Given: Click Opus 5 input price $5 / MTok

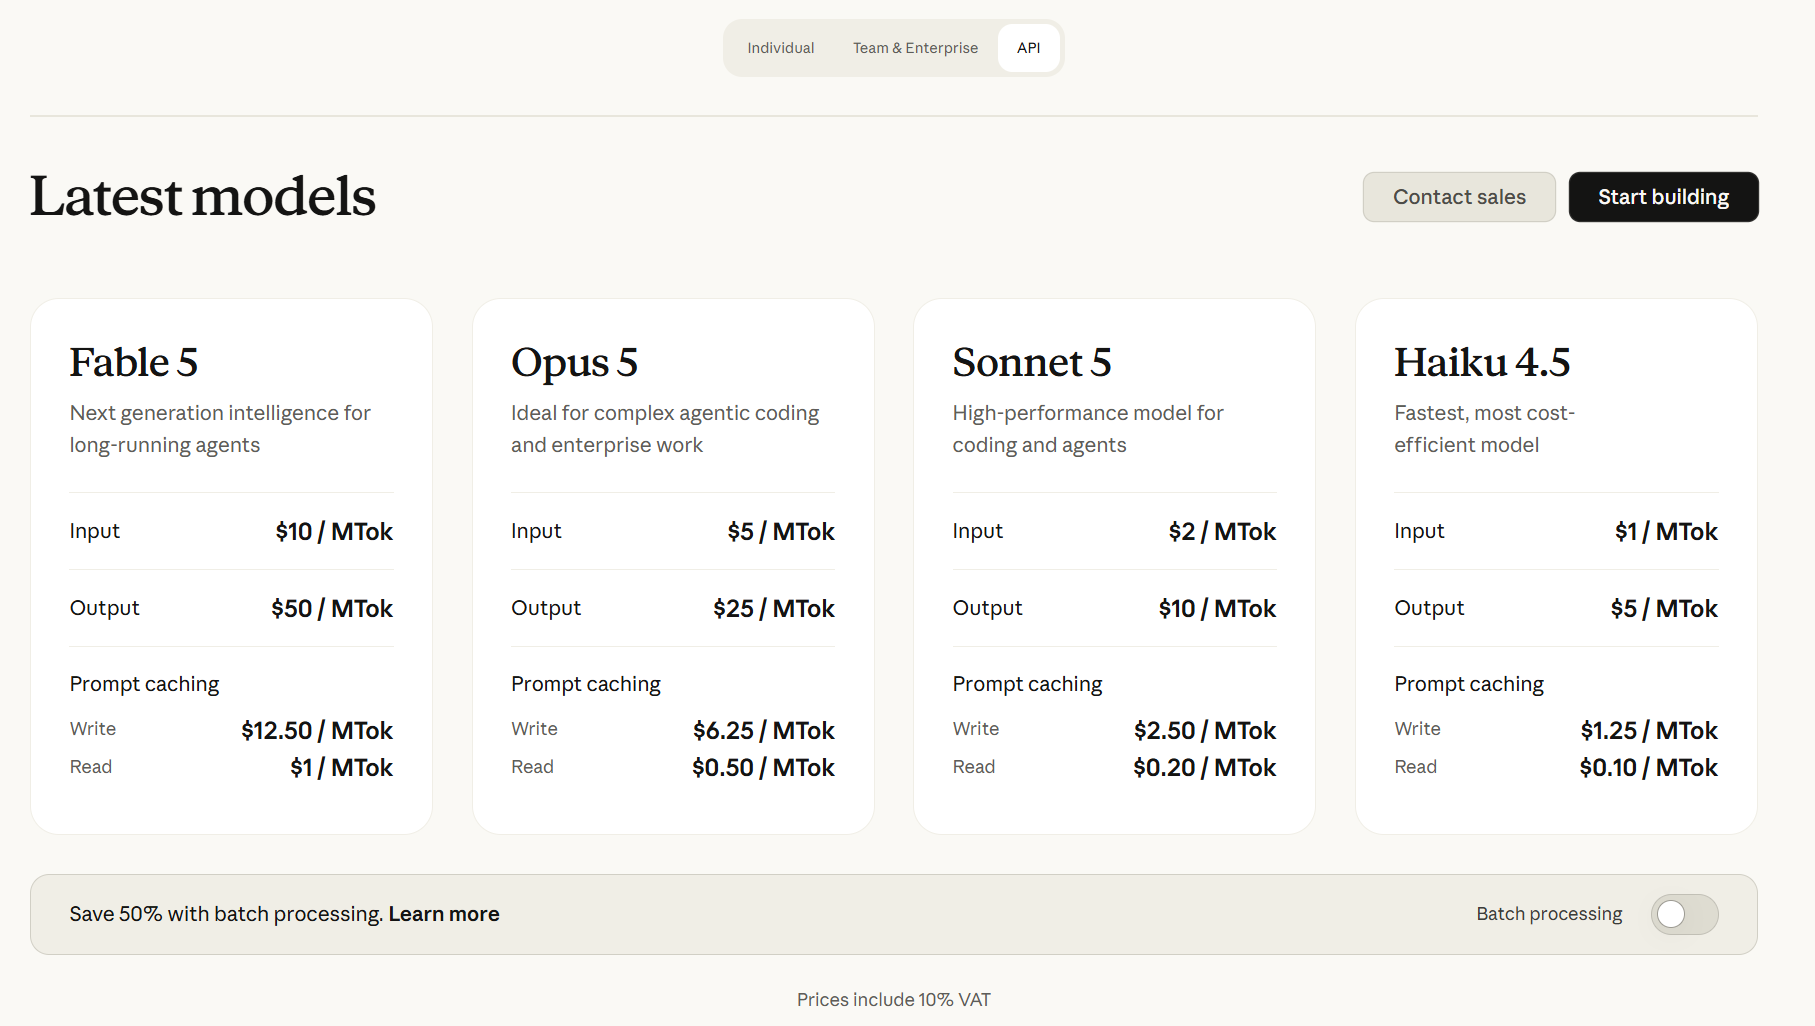Looking at the screenshot, I should tap(781, 532).
